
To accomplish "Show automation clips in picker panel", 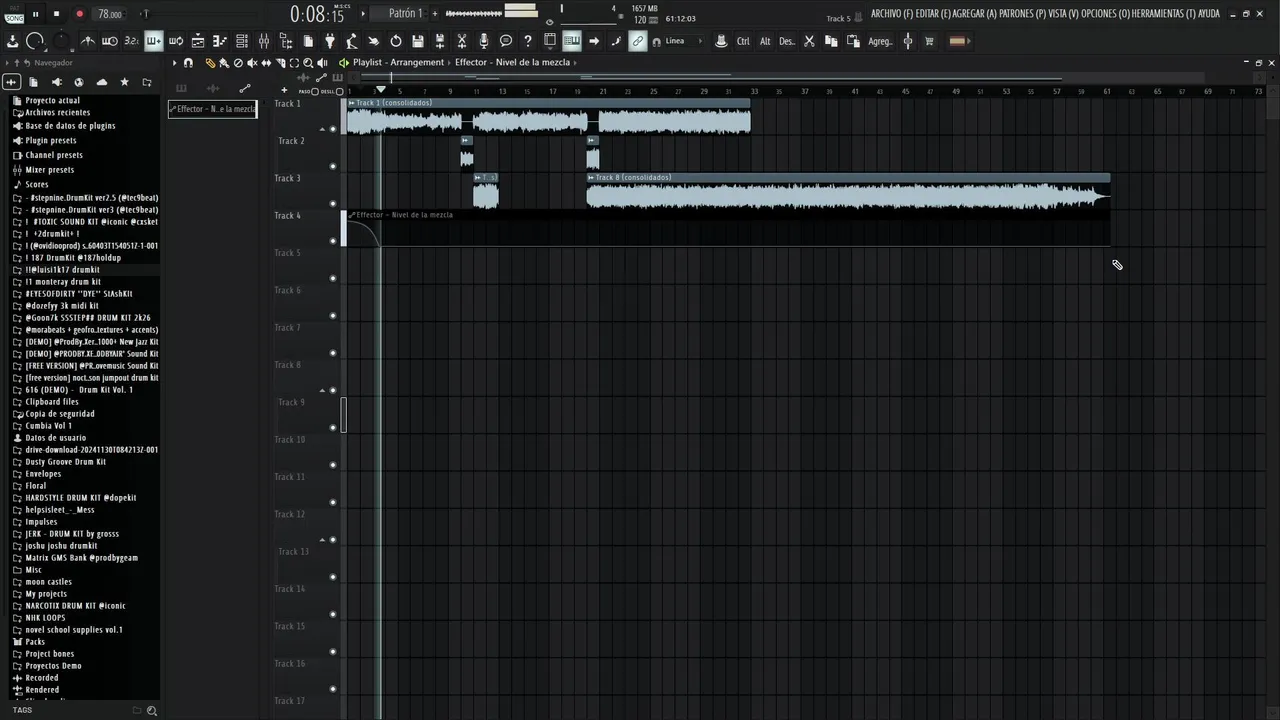I will tap(245, 88).
